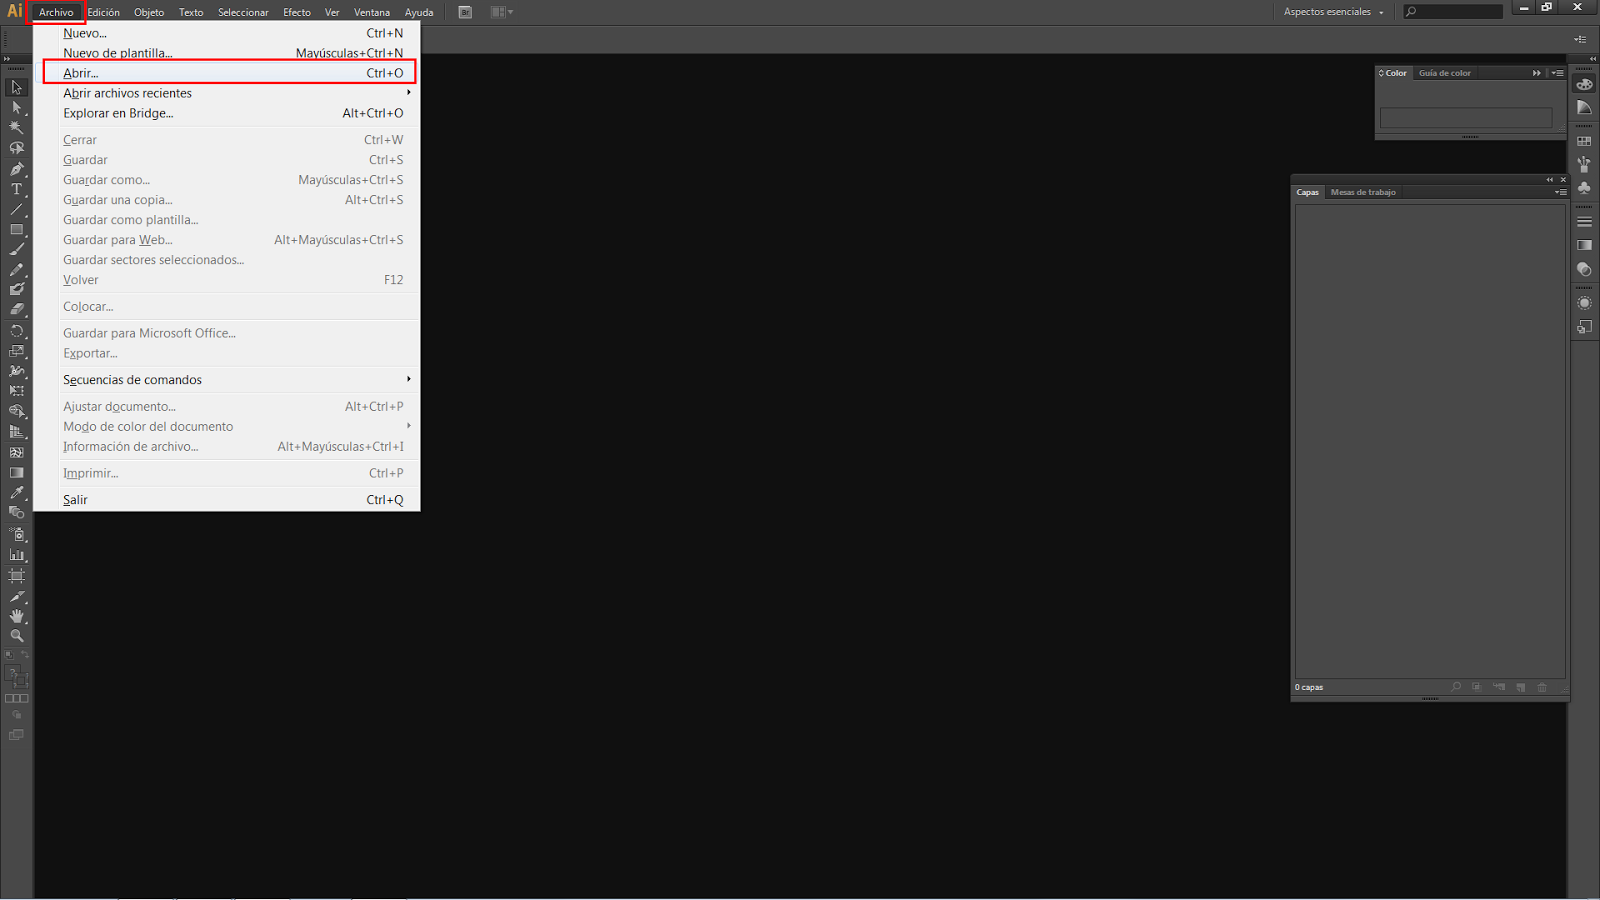Click Guardar para Web option

pos(117,239)
